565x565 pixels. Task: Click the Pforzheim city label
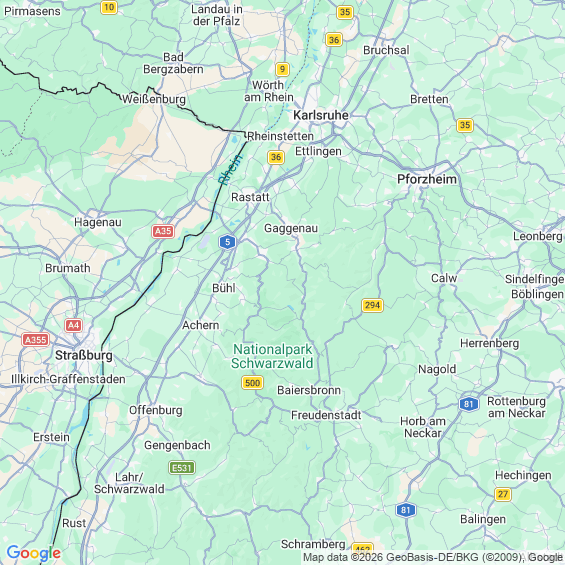[427, 179]
